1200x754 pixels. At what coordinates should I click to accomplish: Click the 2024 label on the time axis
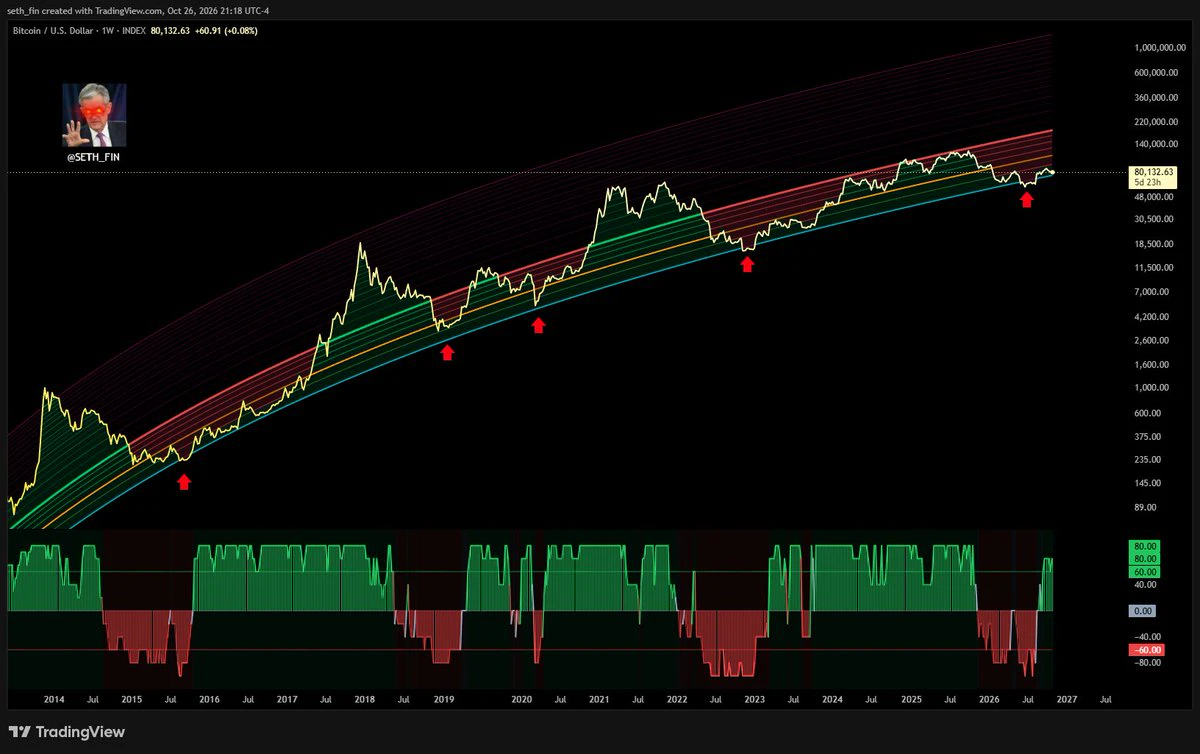[x=832, y=701]
